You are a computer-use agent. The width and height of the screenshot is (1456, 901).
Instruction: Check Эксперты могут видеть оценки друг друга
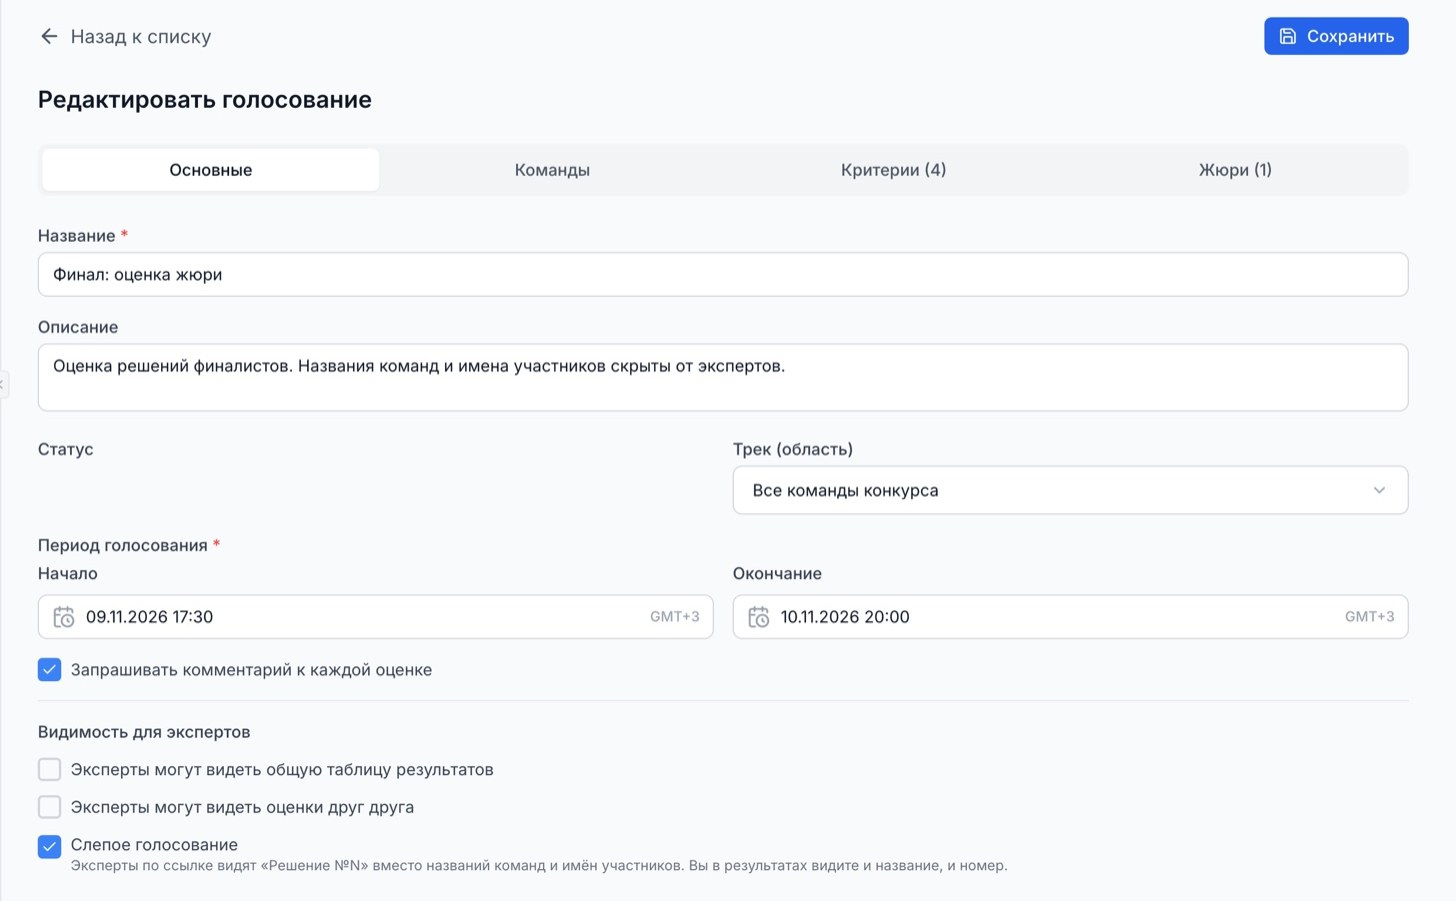pos(49,807)
